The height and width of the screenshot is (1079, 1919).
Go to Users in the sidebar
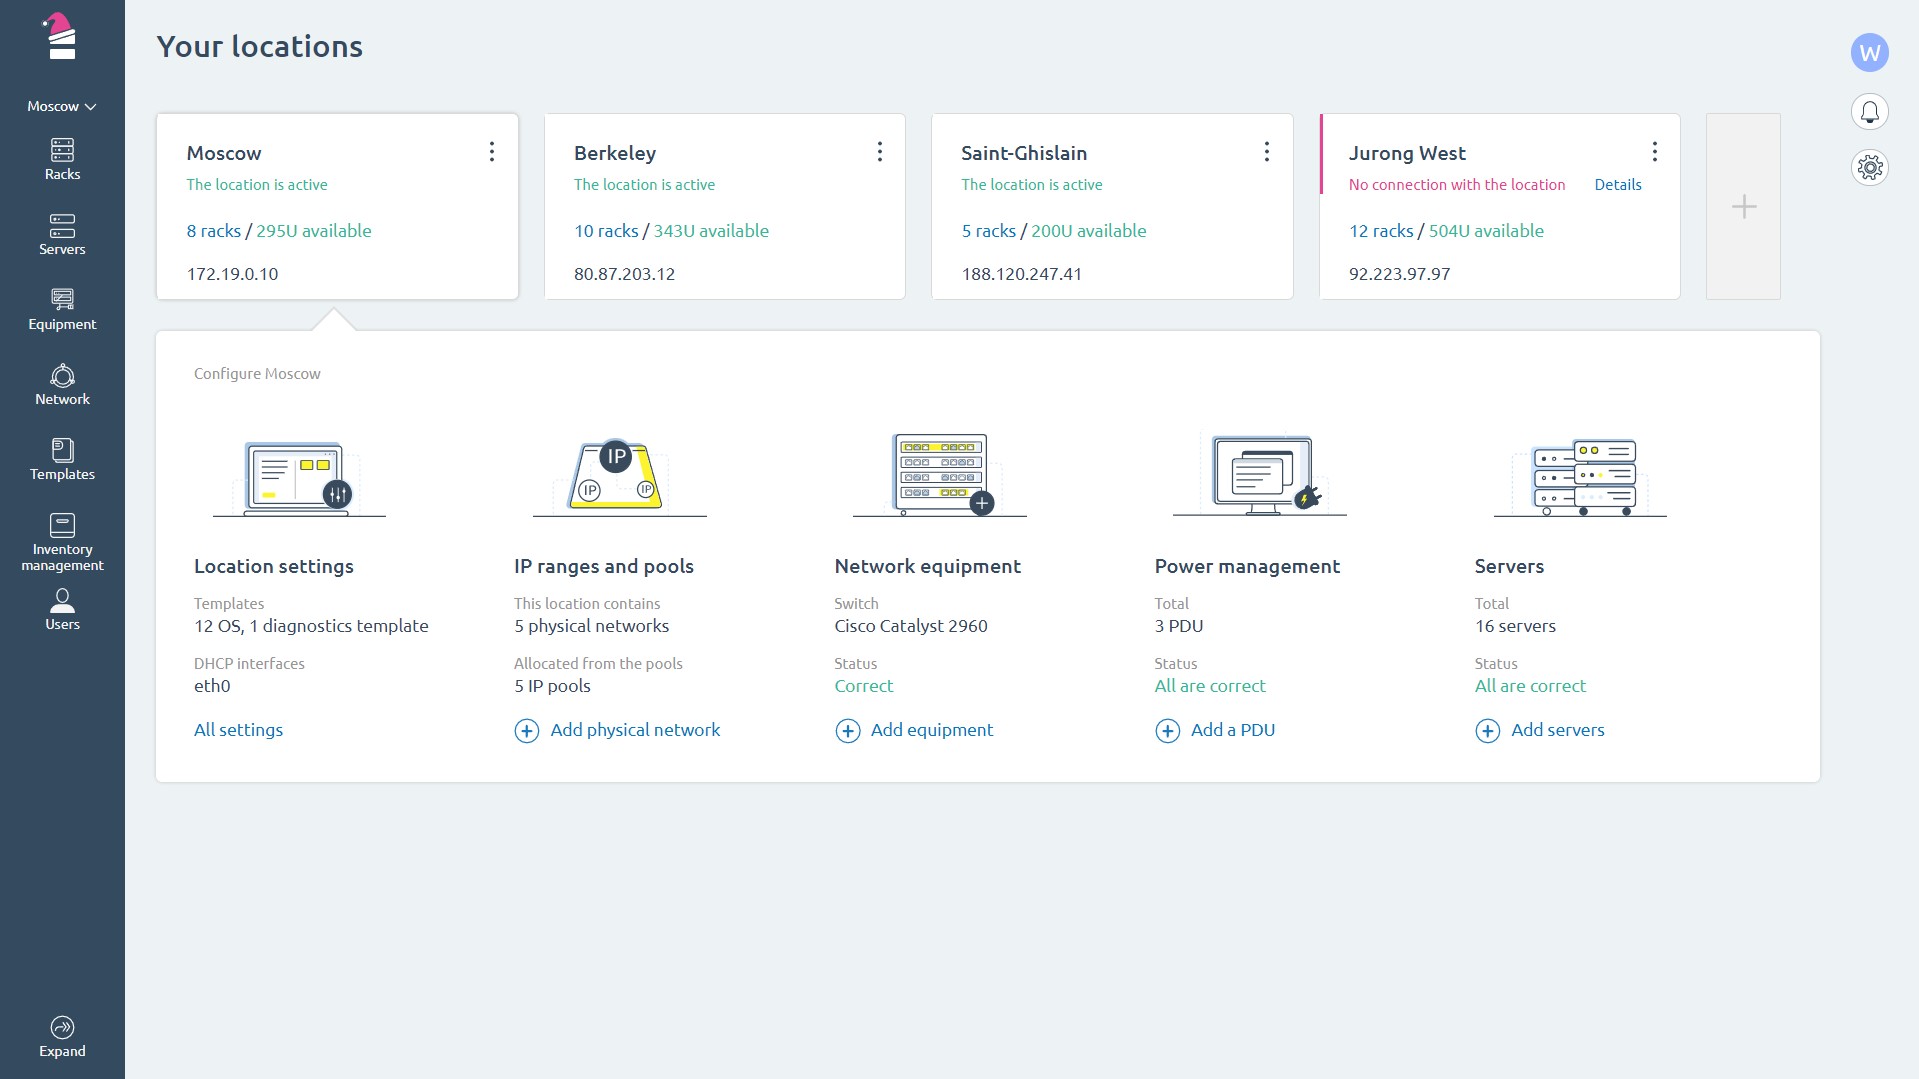coord(62,610)
